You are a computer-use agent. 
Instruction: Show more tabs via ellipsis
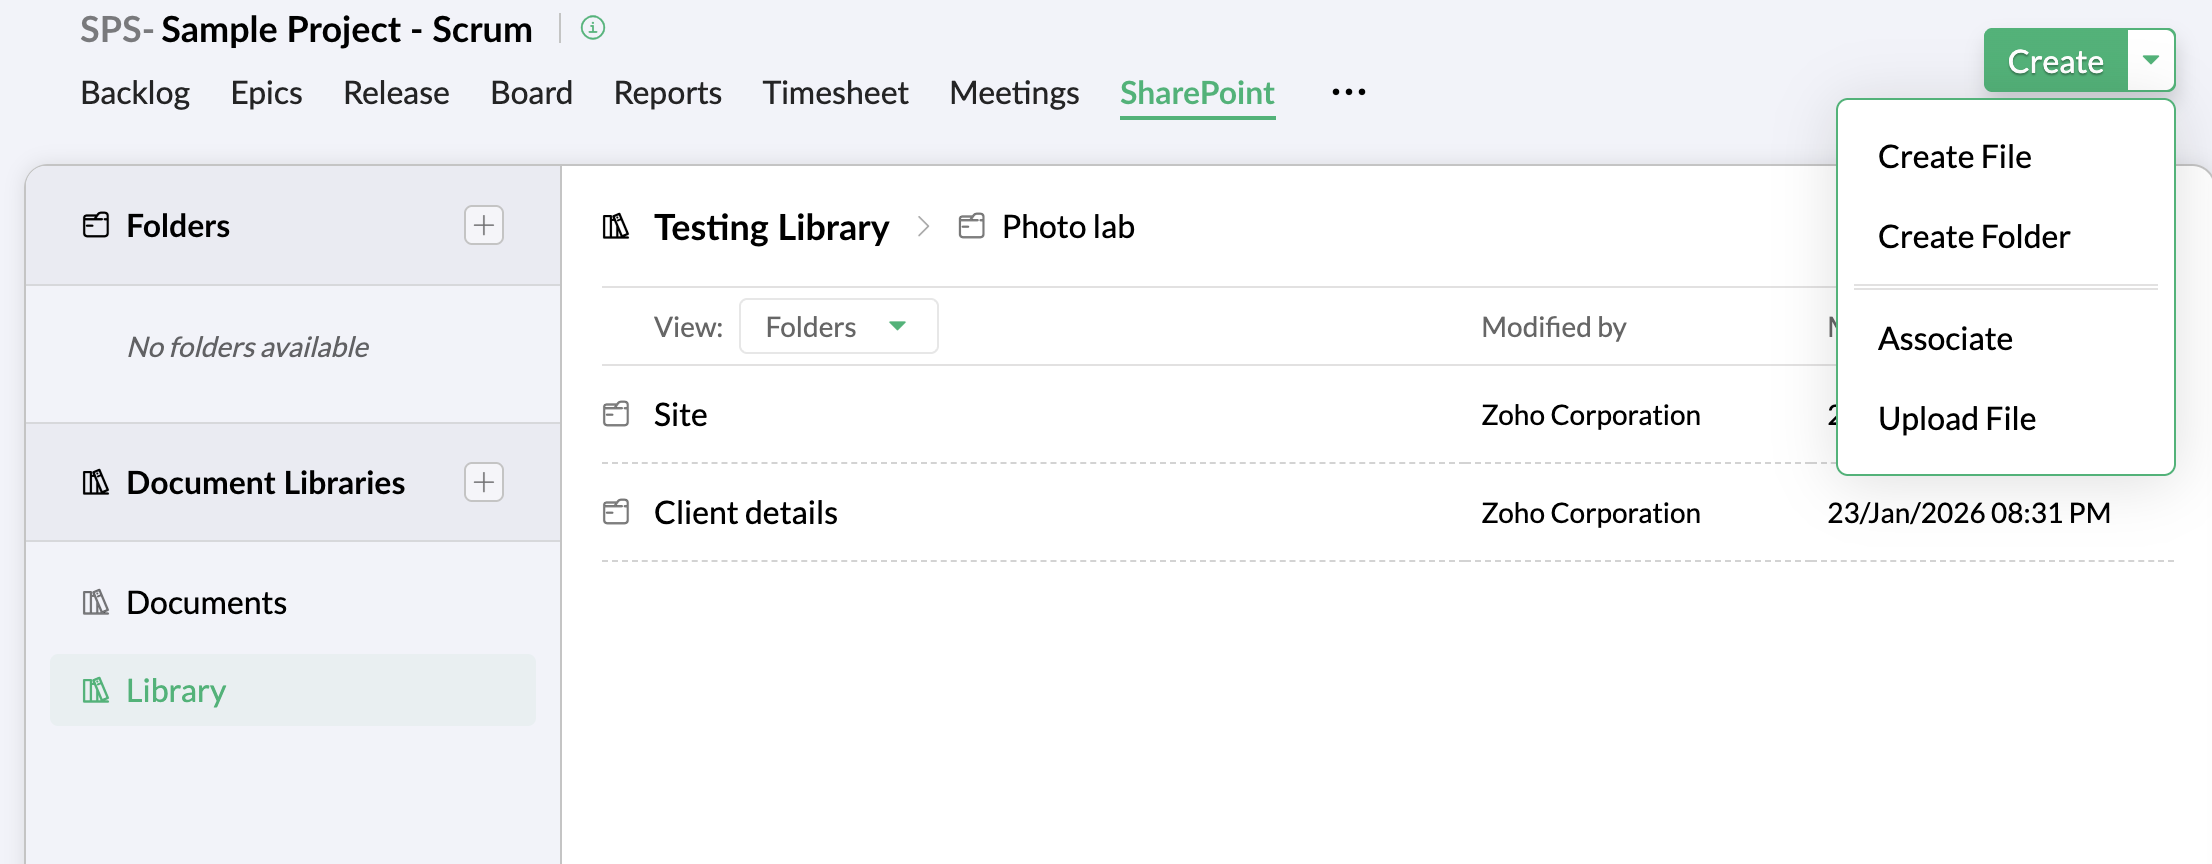(1348, 92)
